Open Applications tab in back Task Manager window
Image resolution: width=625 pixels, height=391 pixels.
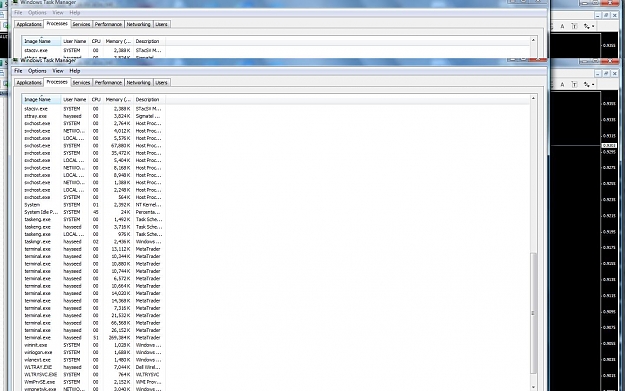point(29,24)
